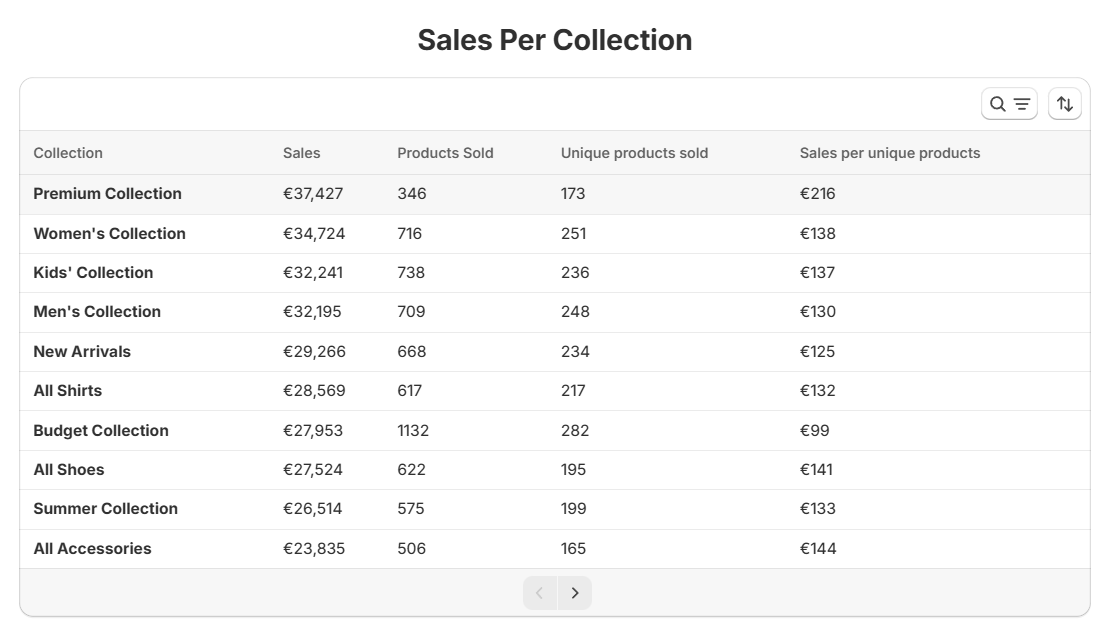Open the Women's Collection entry
The width and height of the screenshot is (1115, 641).
pyautogui.click(x=108, y=233)
